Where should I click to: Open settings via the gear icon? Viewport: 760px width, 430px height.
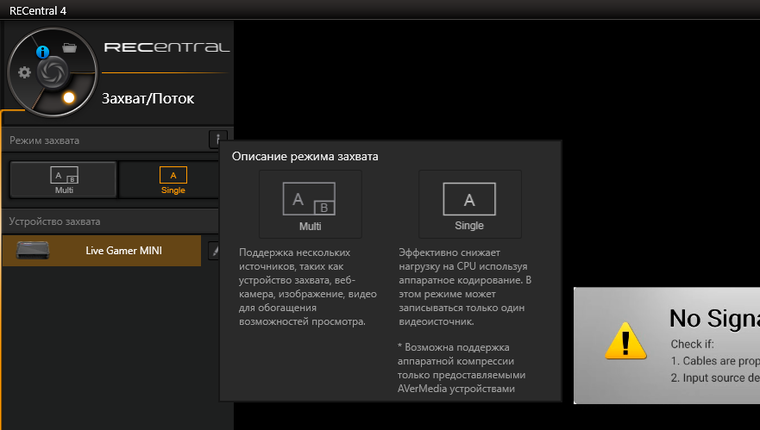coord(24,73)
